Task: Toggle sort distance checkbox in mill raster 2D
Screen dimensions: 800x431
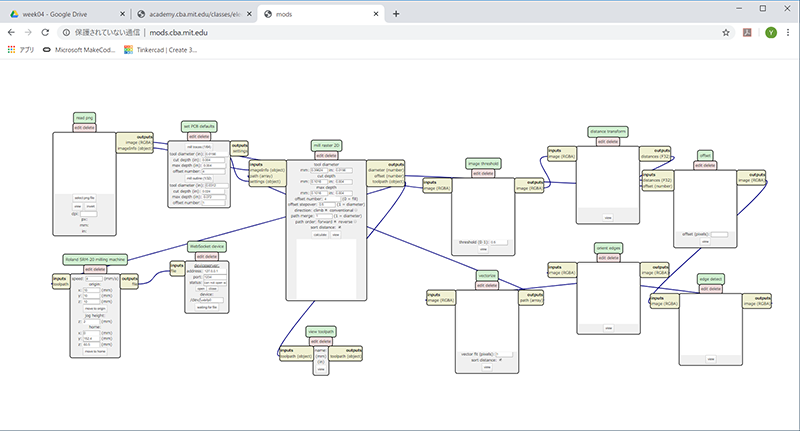Action: click(340, 227)
